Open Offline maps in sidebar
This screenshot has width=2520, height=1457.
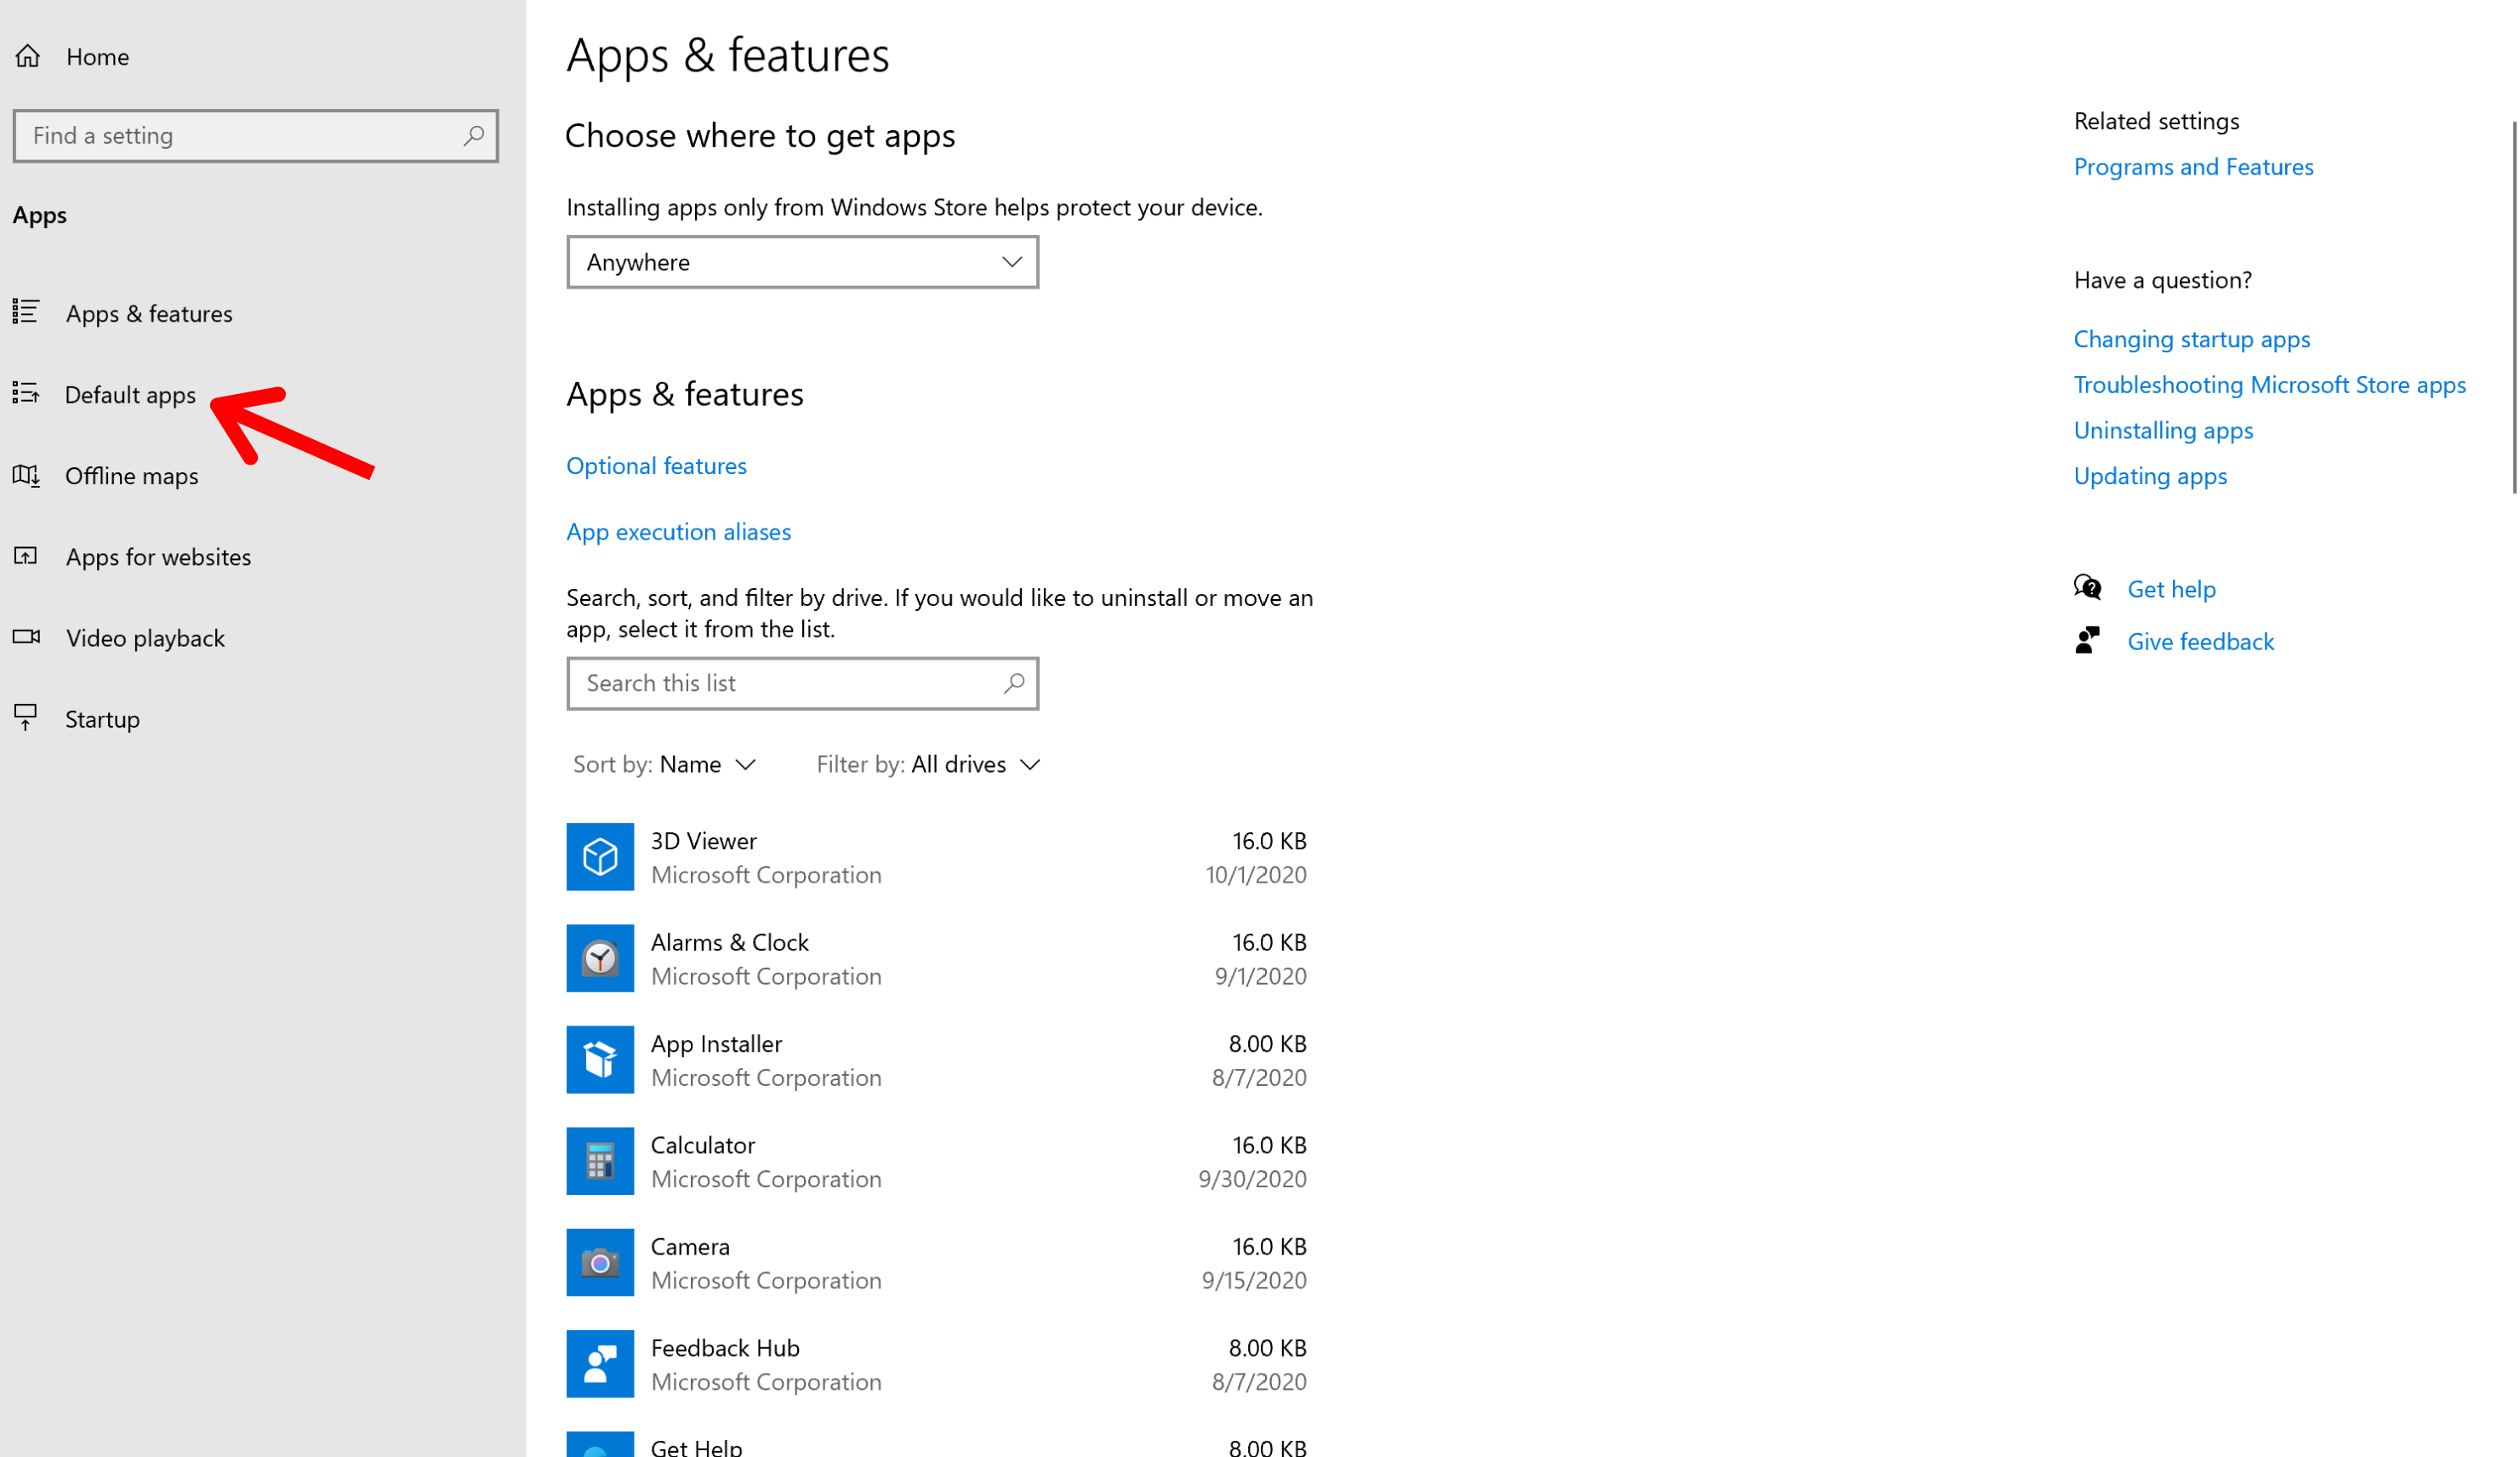pos(131,476)
